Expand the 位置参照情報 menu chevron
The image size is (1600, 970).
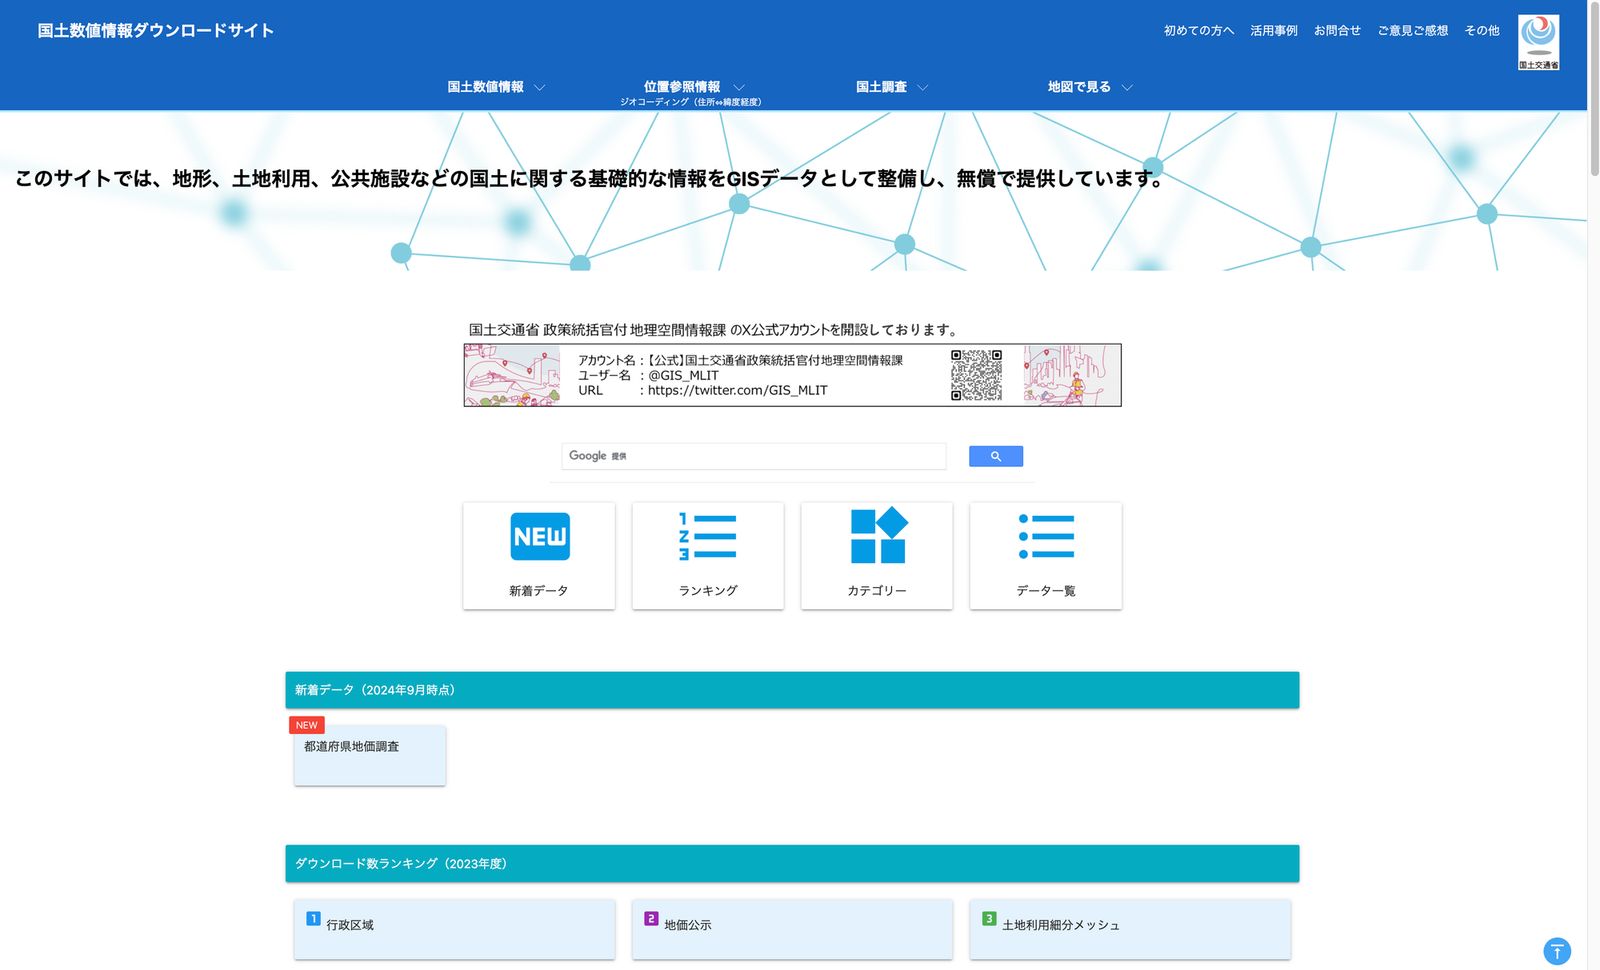pos(739,87)
